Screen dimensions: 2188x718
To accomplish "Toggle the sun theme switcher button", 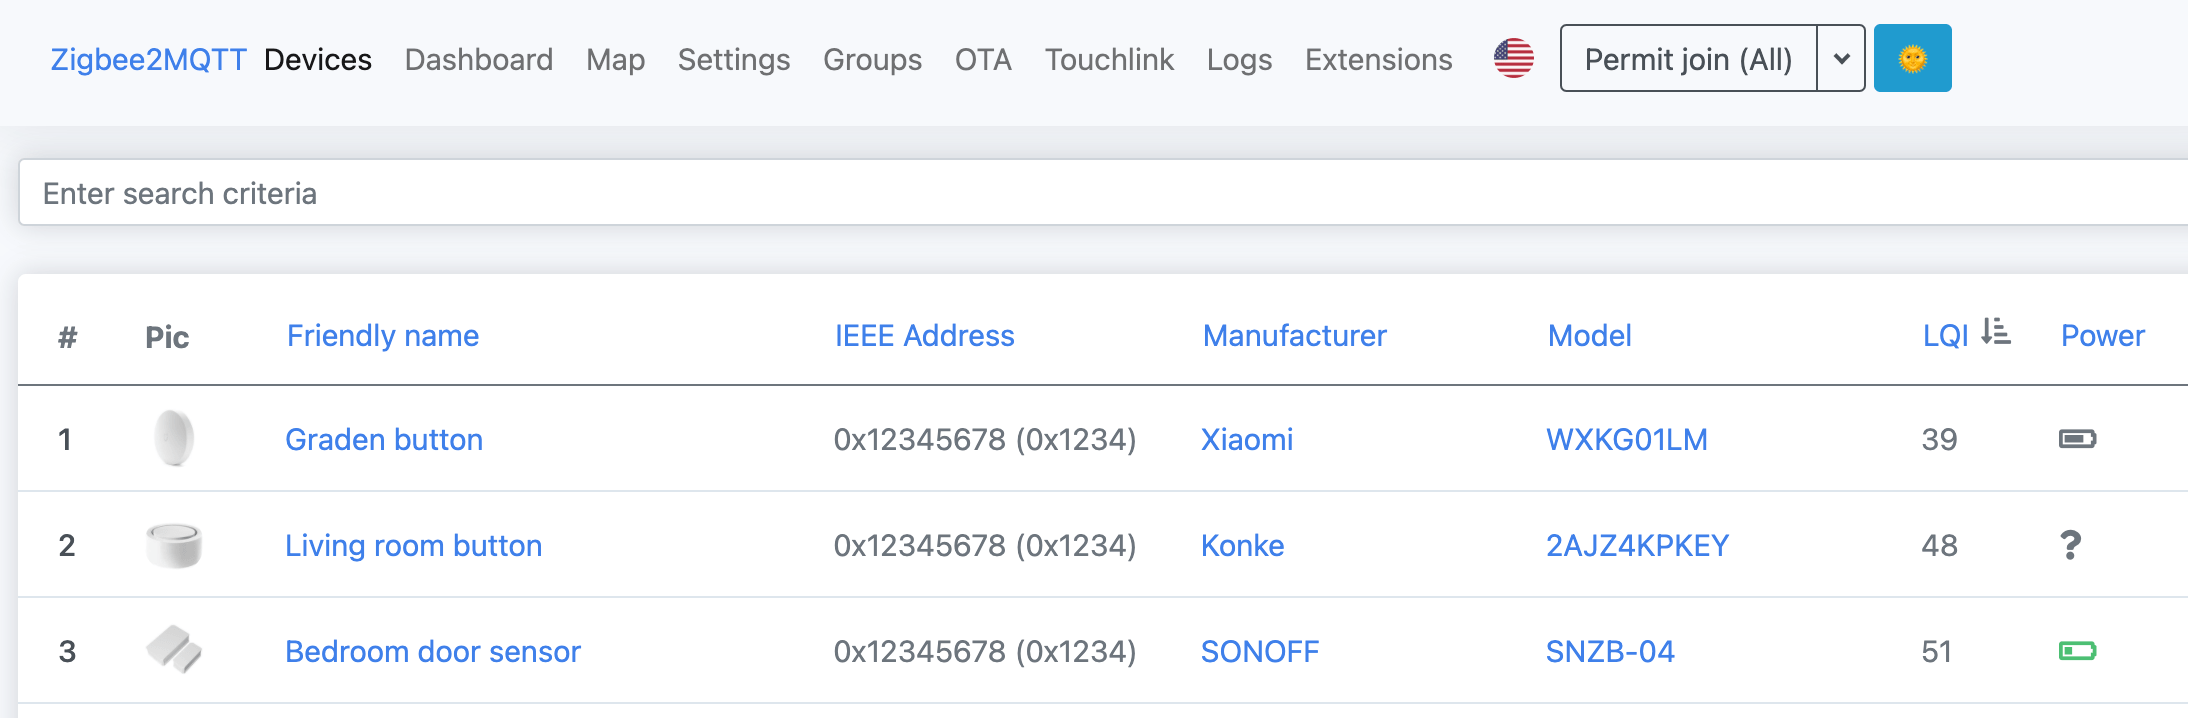I will coord(1912,58).
